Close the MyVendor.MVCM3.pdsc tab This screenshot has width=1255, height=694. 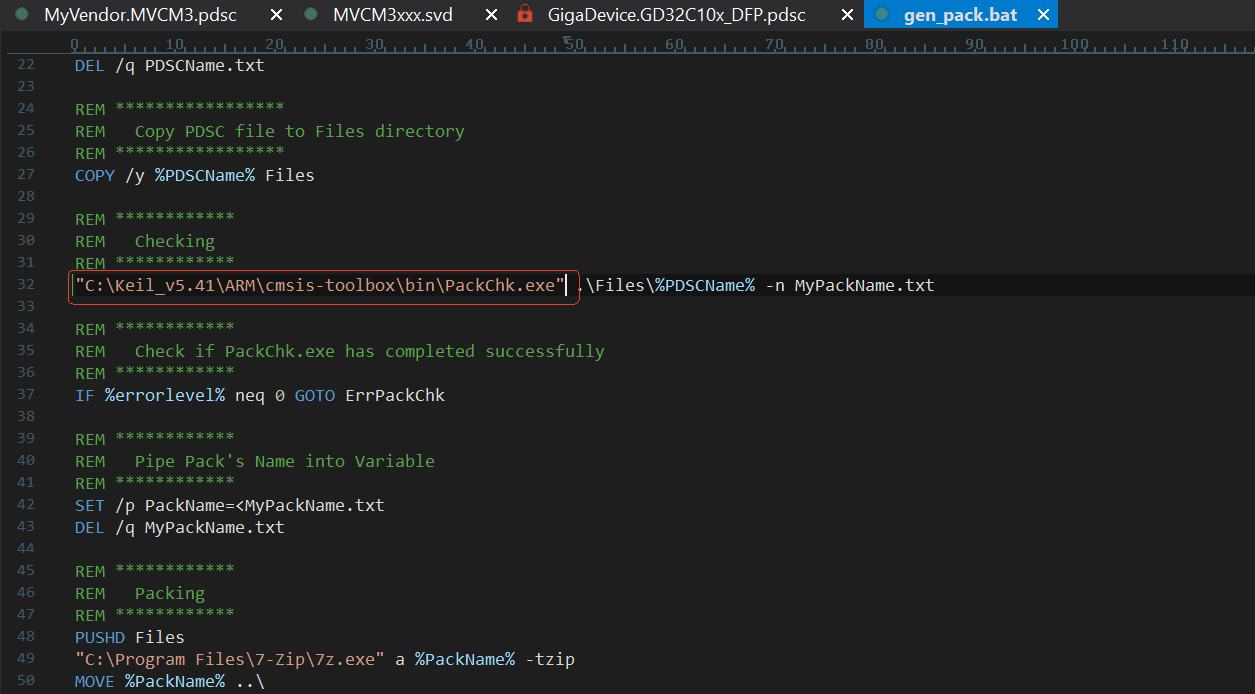pos(277,15)
